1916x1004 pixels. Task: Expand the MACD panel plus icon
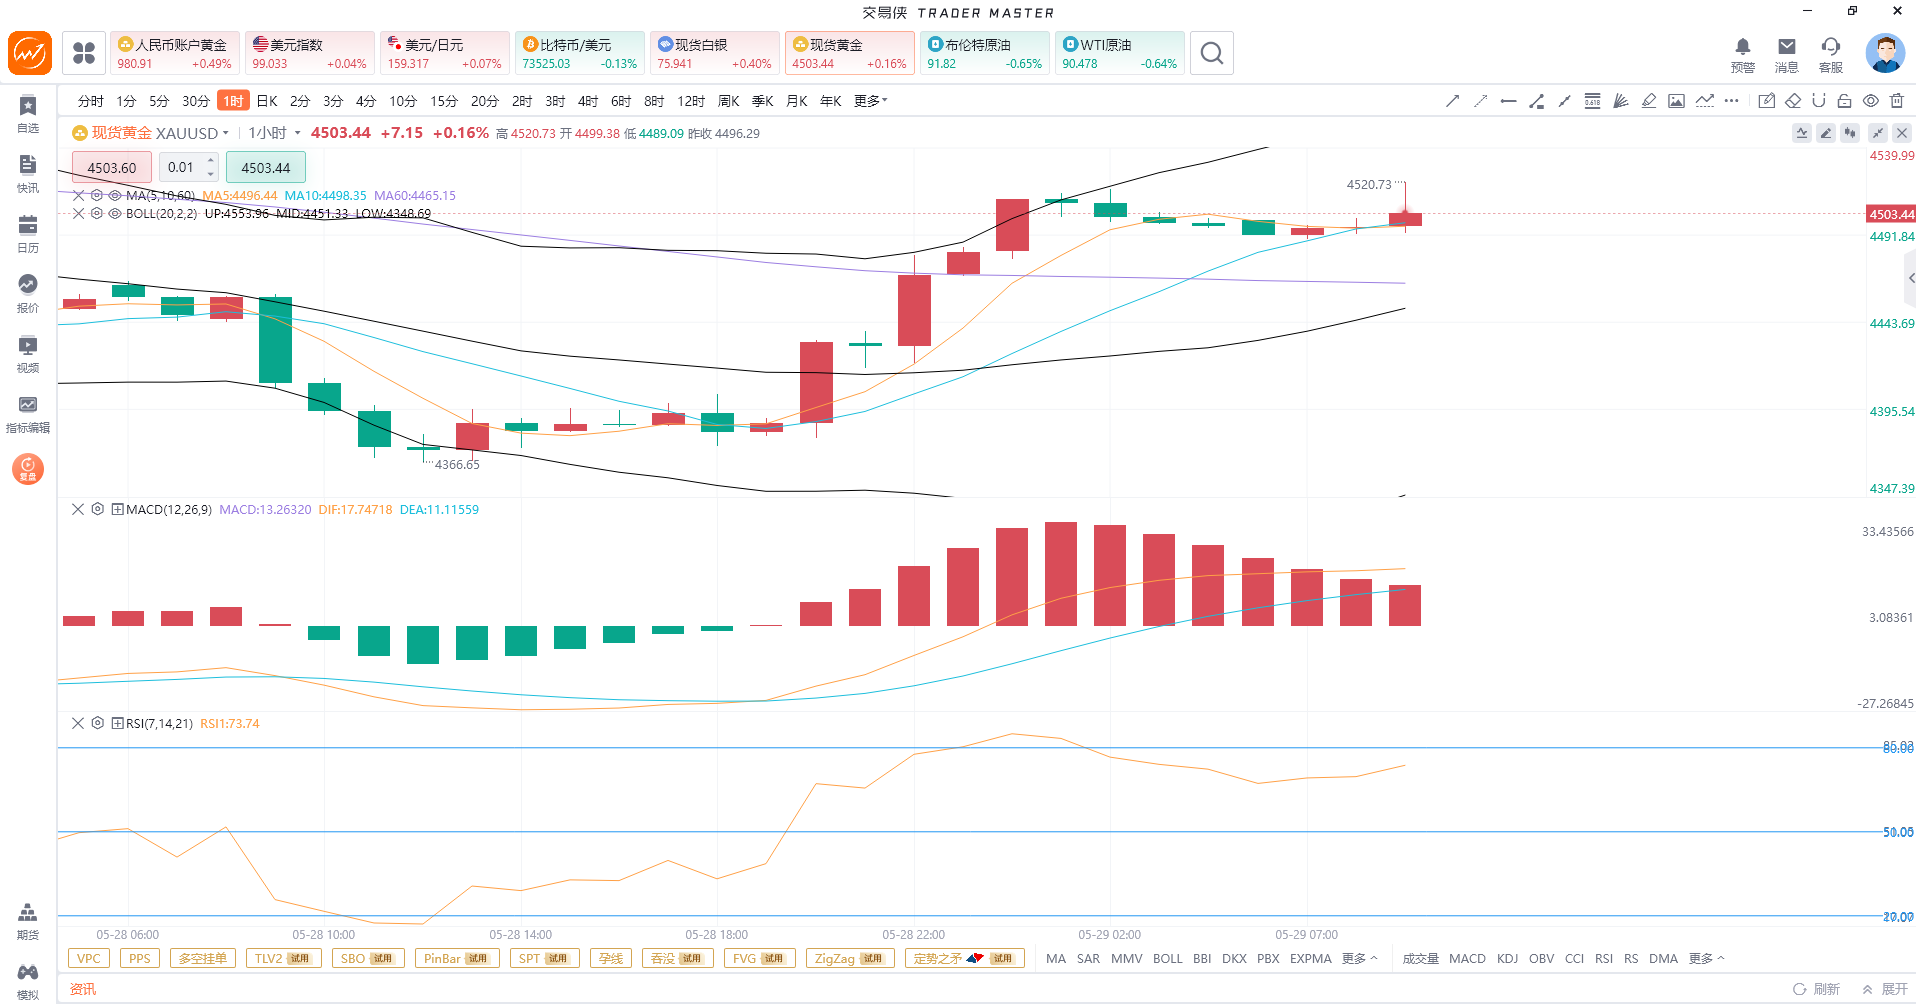click(117, 509)
